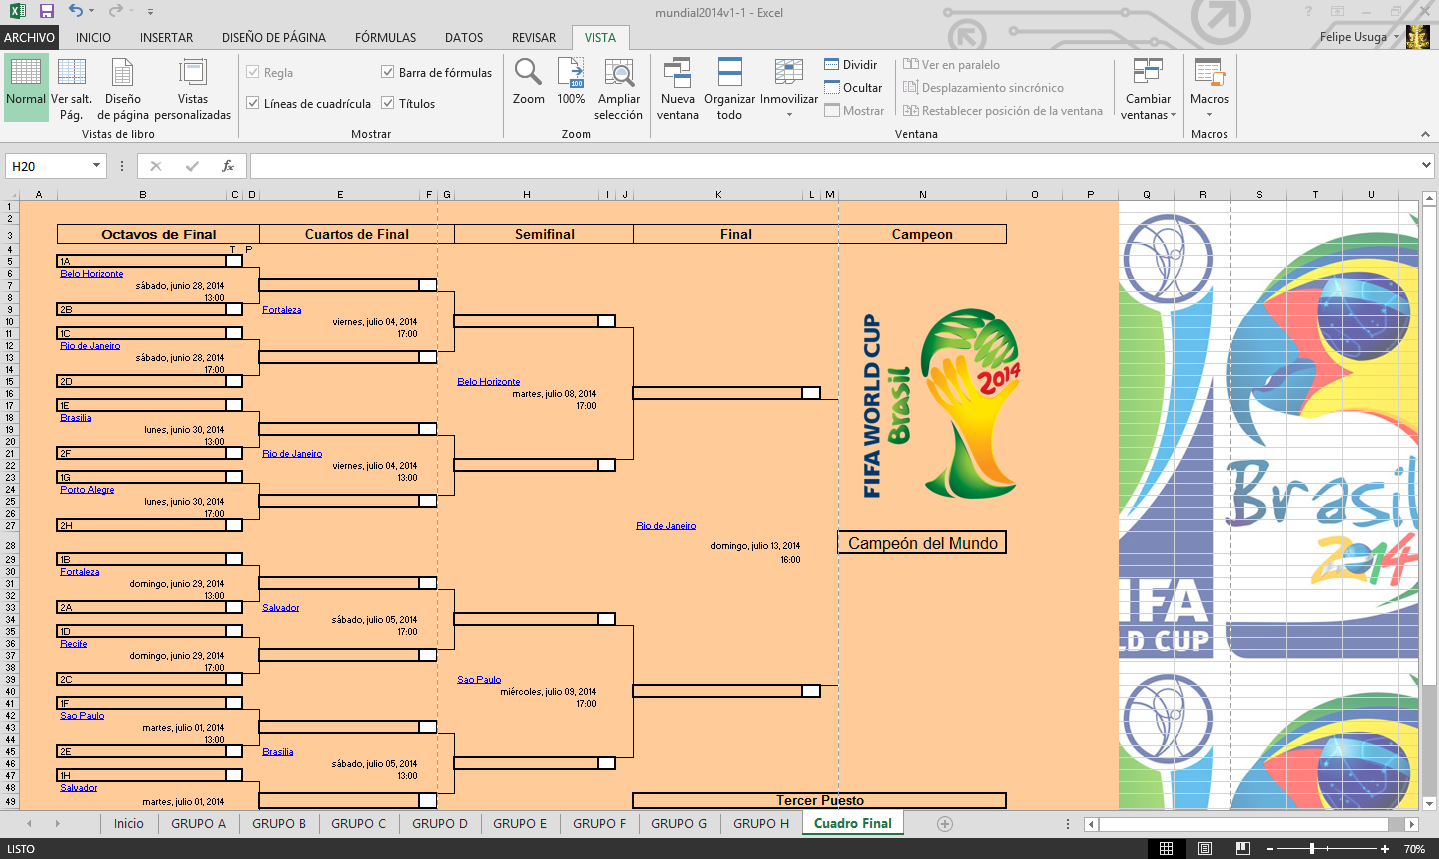Click the Select All corner triangle
The width and height of the screenshot is (1439, 859).
click(11, 195)
